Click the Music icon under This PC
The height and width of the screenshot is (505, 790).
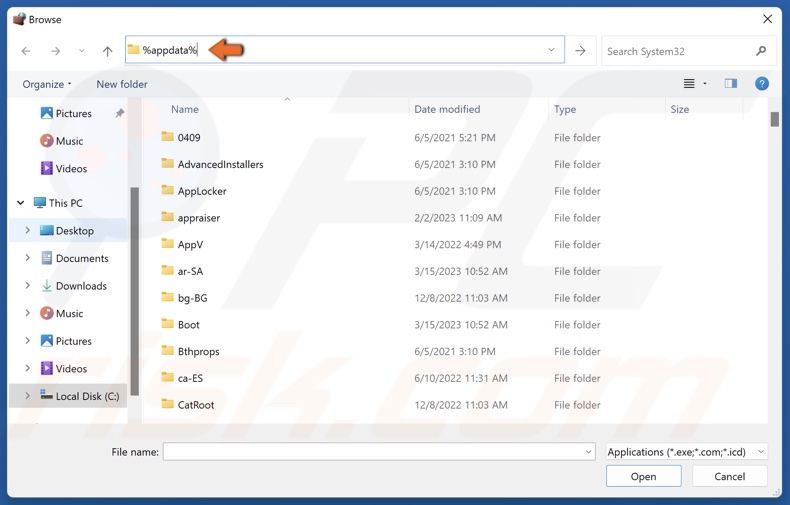point(46,313)
